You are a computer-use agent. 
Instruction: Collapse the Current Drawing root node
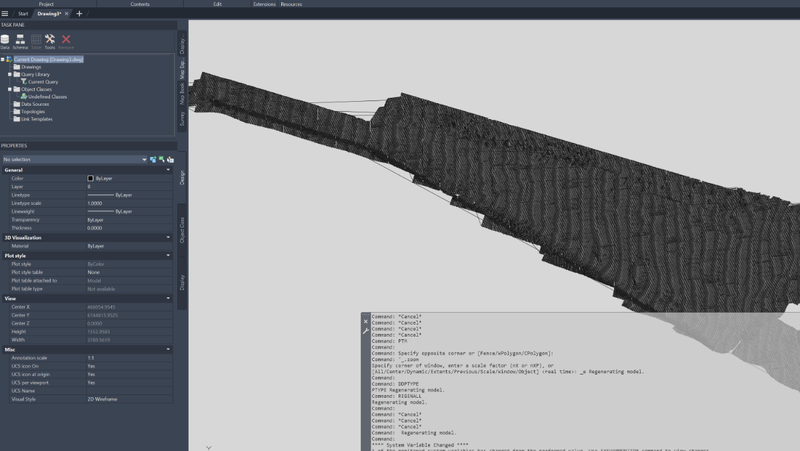3,60
